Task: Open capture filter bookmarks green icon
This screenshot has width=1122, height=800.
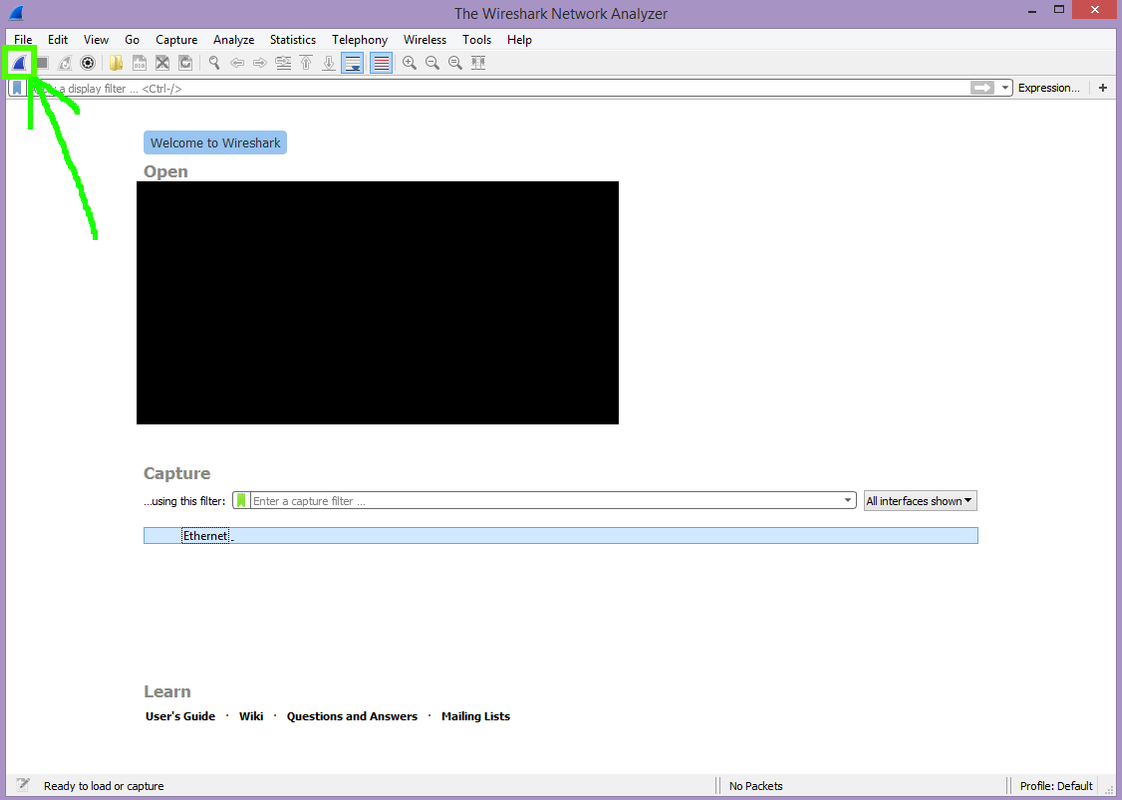Action: (242, 500)
